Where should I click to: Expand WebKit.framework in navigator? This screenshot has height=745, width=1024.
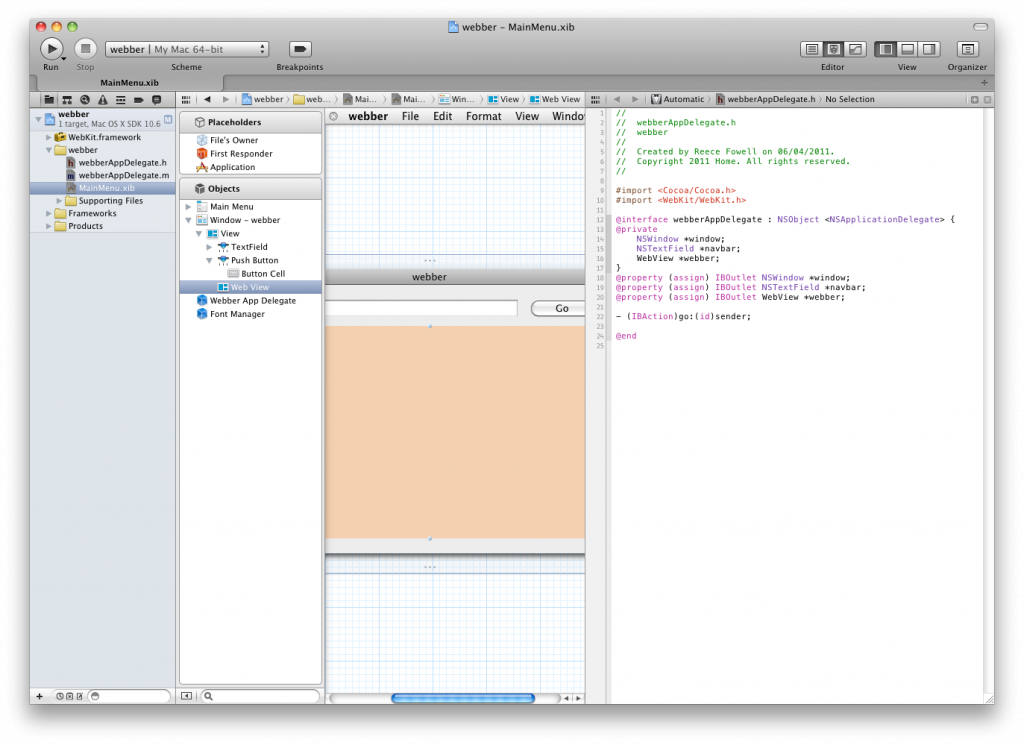click(48, 138)
